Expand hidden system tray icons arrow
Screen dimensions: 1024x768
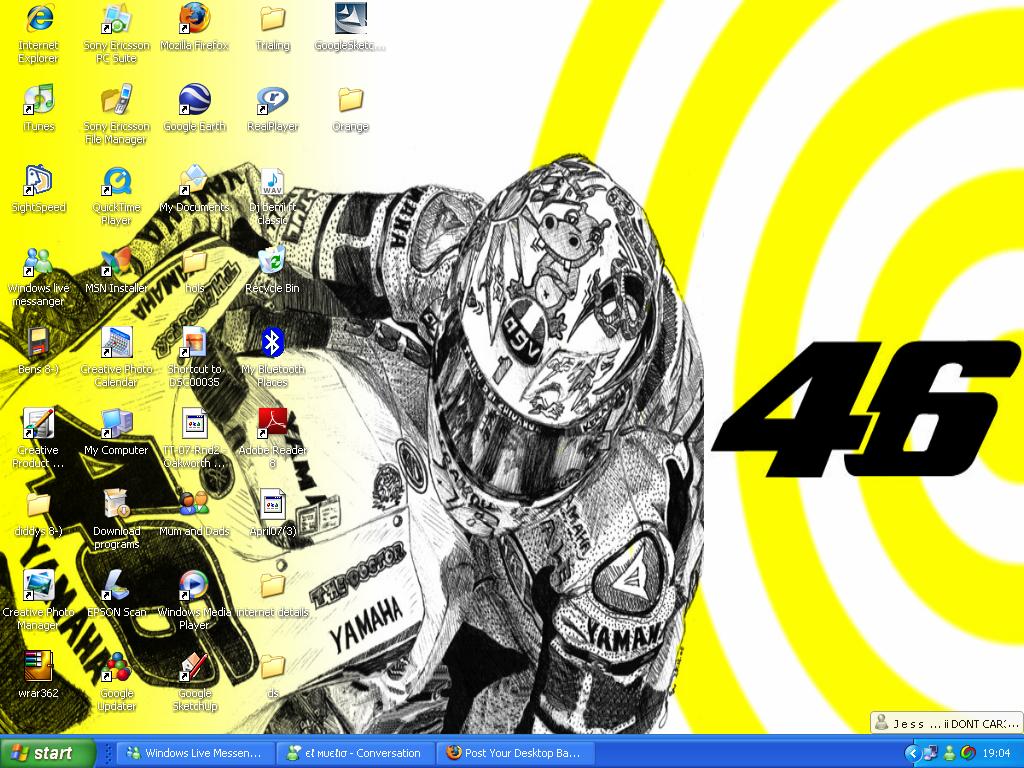tap(912, 754)
